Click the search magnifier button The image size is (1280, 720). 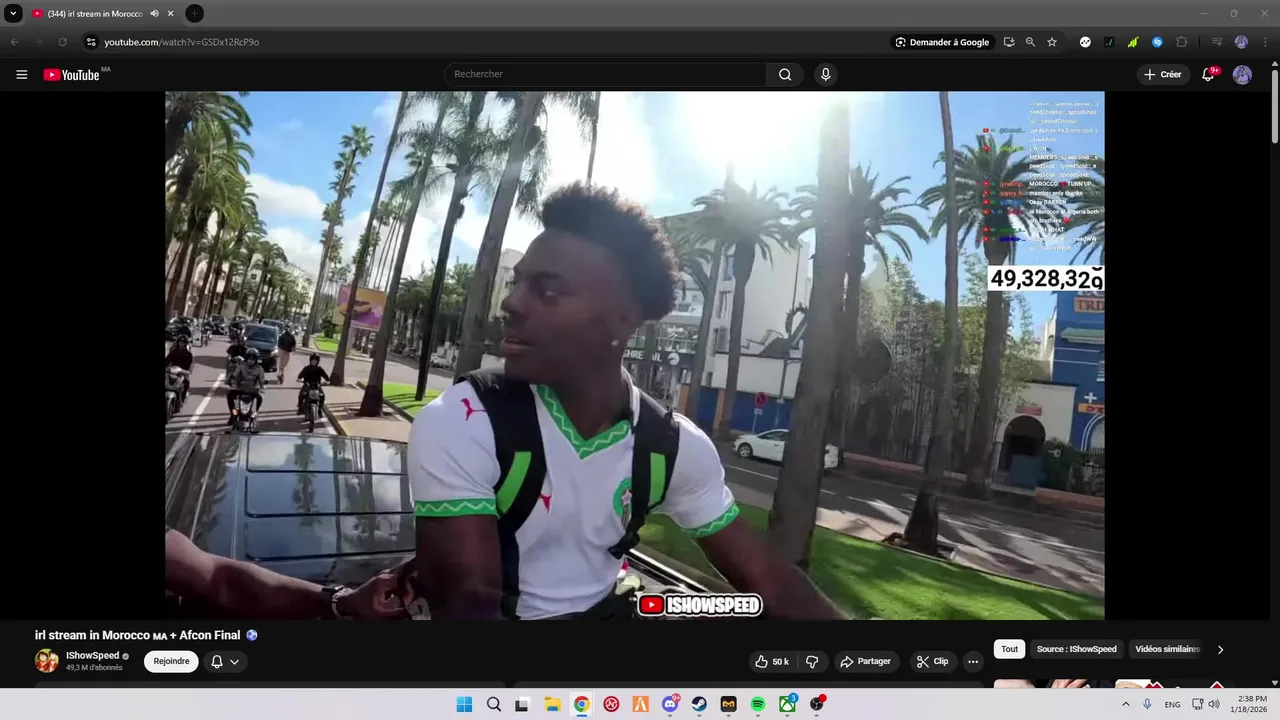click(x=785, y=75)
